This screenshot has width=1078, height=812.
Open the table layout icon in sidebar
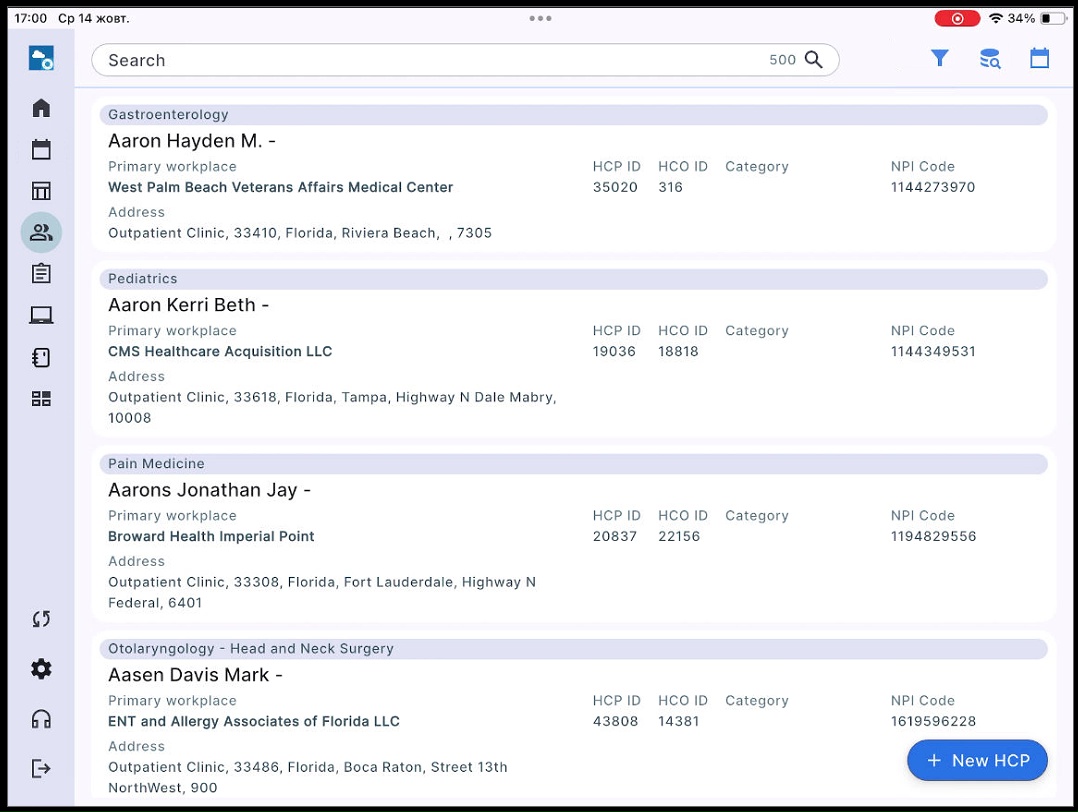41,190
